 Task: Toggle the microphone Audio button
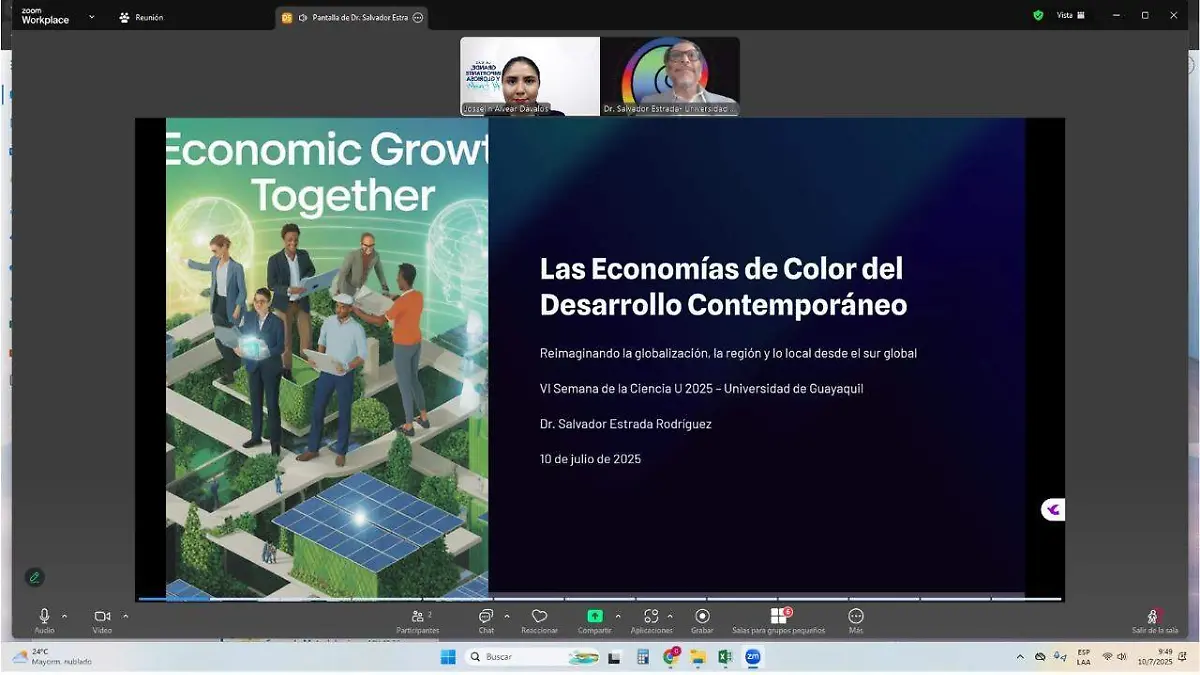(x=44, y=617)
